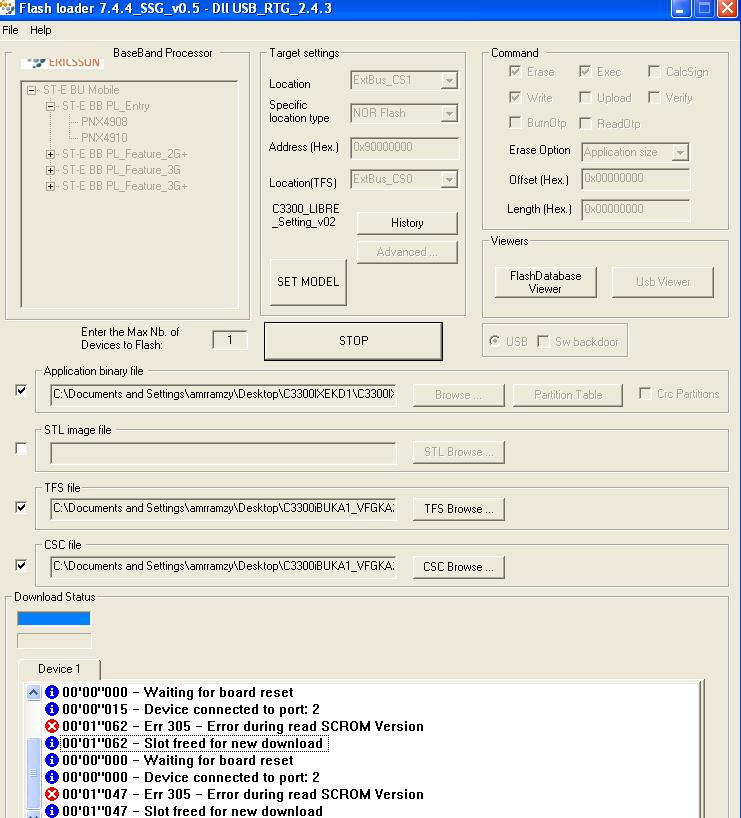This screenshot has width=741, height=818.
Task: Click the Ericsson logo in BaseBand Processor panel
Action: pos(62,62)
